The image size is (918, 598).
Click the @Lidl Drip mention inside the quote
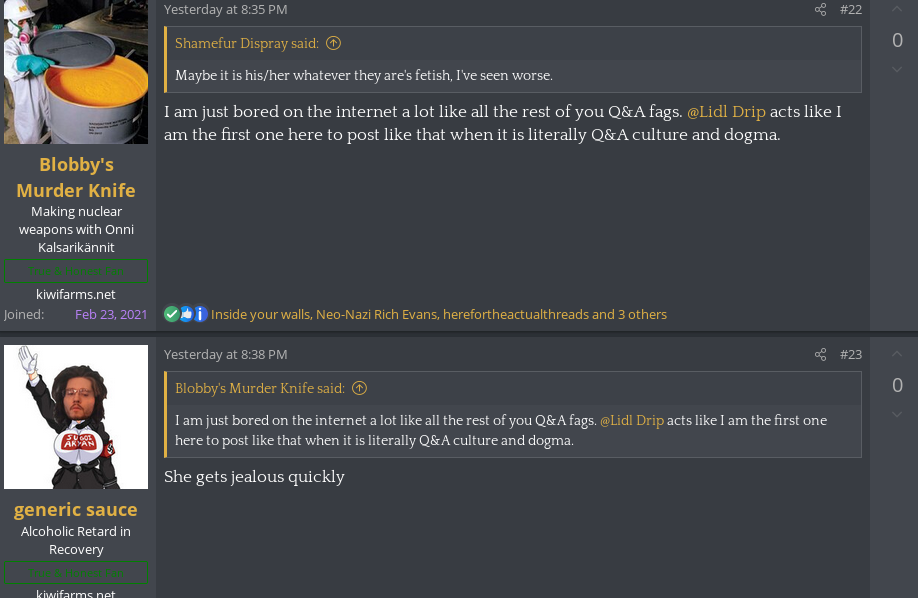tap(632, 421)
